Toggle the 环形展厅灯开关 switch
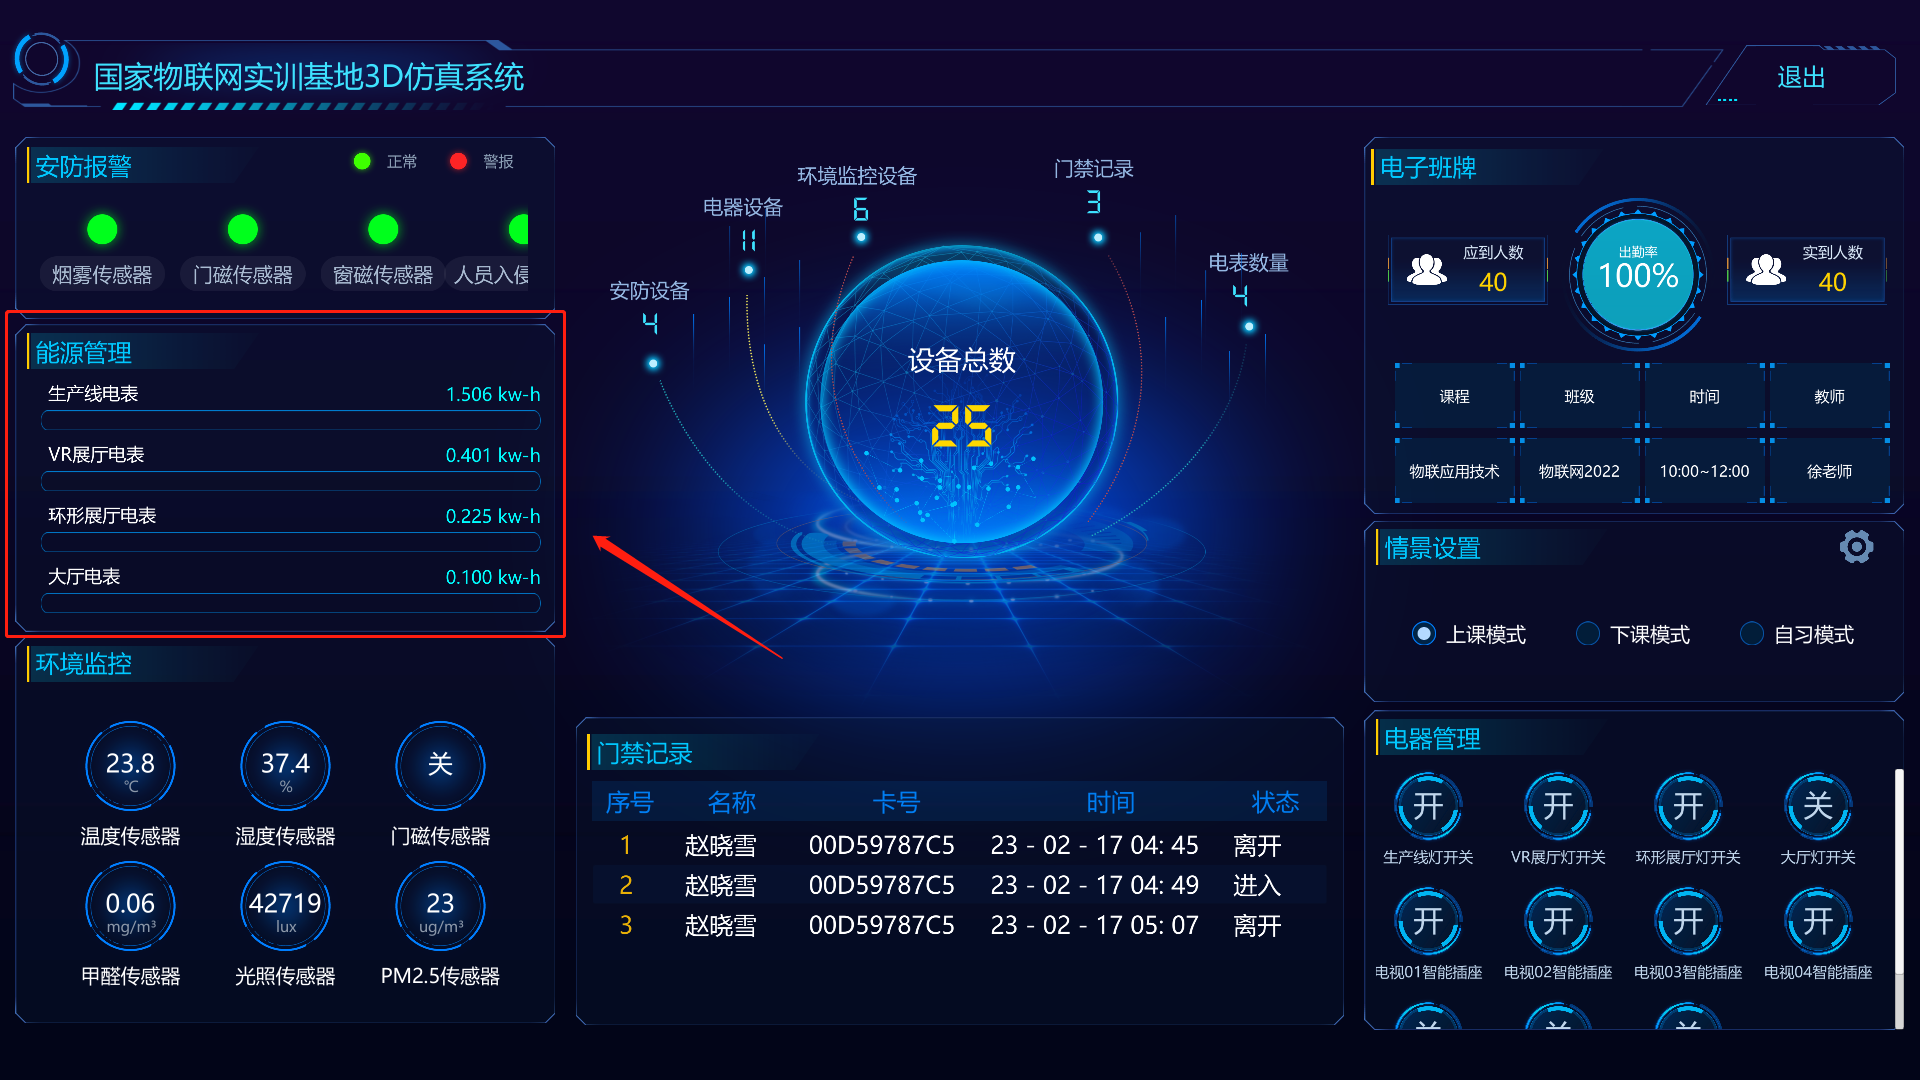The image size is (1920, 1080). pos(1688,806)
